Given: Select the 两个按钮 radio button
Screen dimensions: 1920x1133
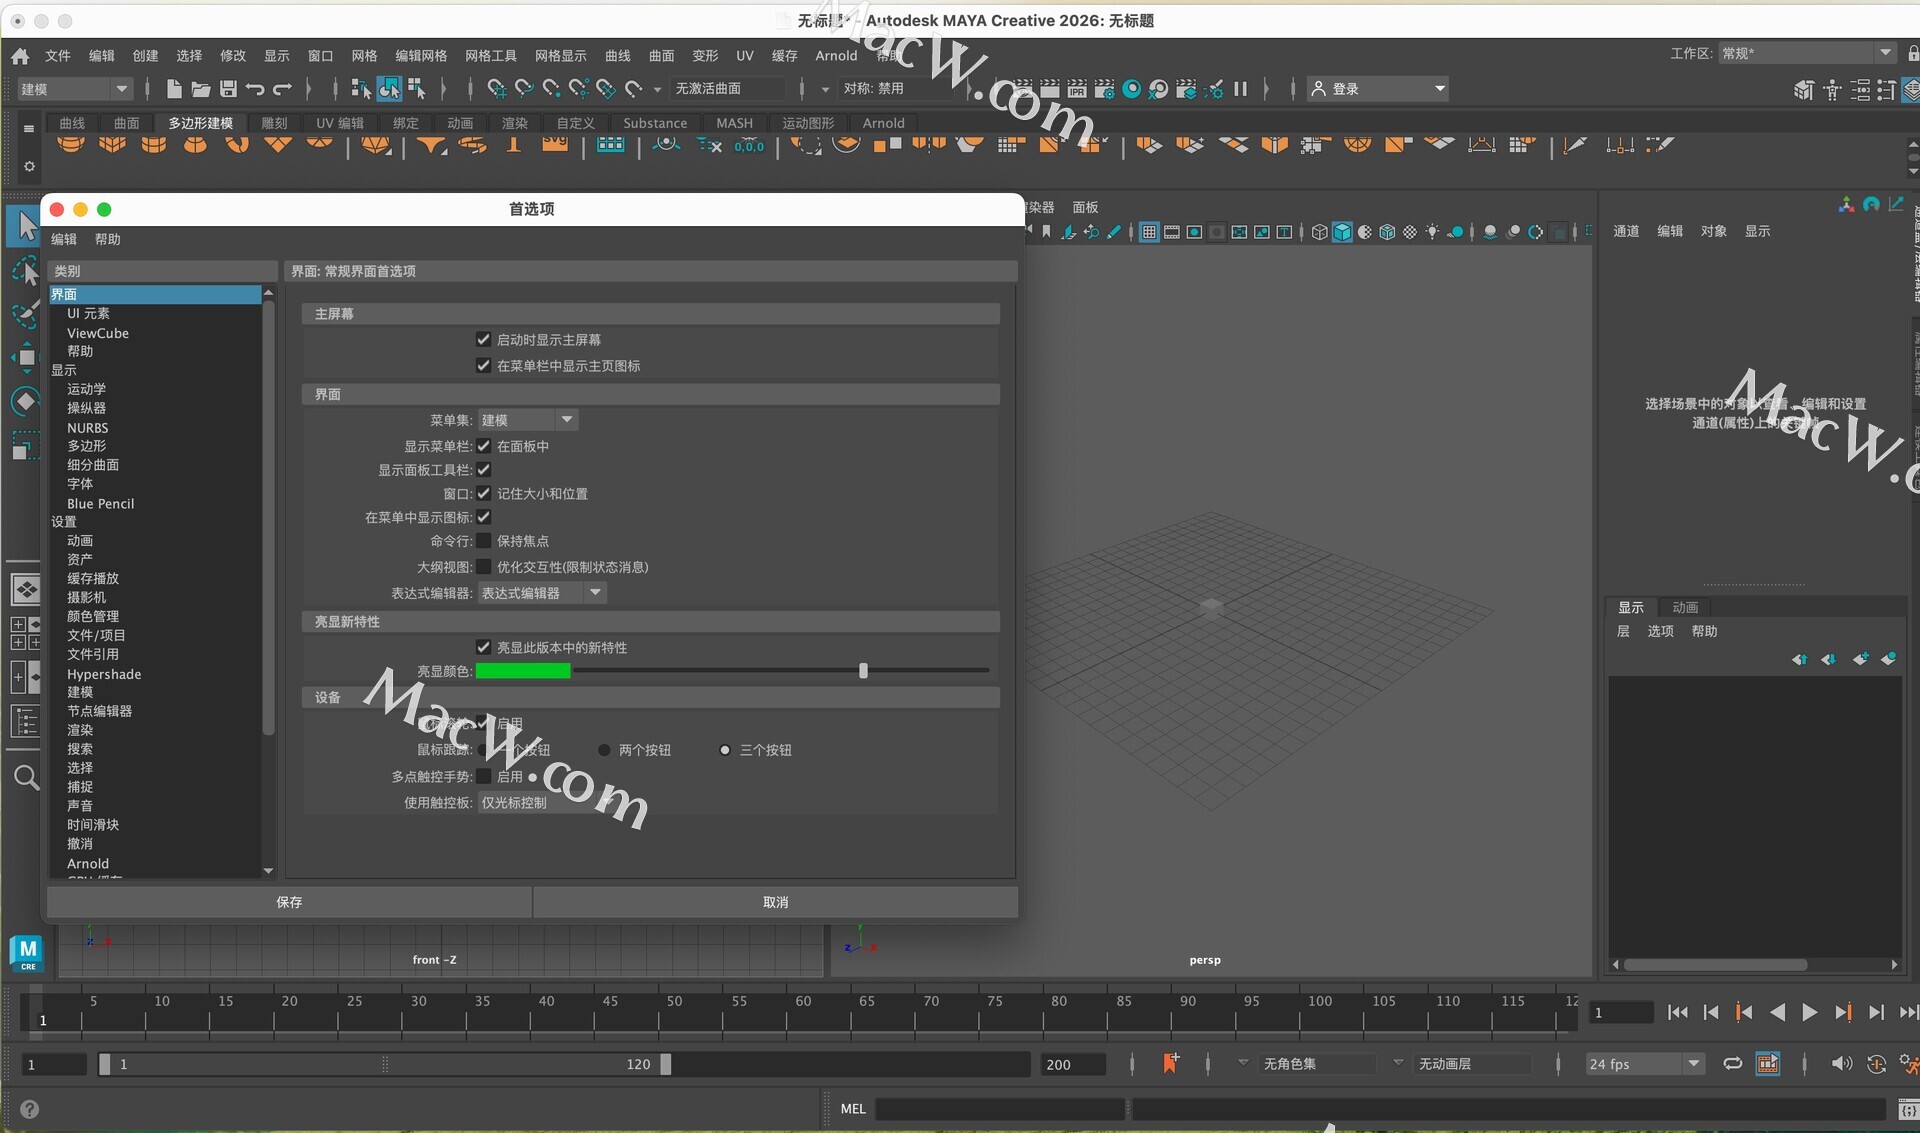Looking at the screenshot, I should 604,750.
